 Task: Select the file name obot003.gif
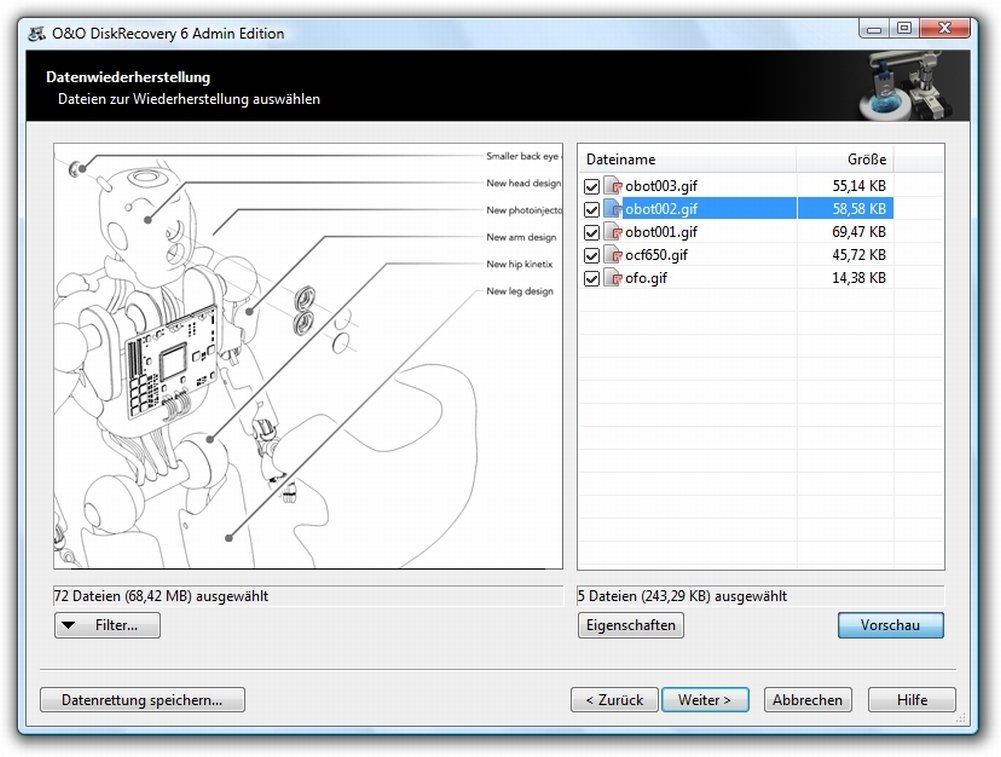661,186
